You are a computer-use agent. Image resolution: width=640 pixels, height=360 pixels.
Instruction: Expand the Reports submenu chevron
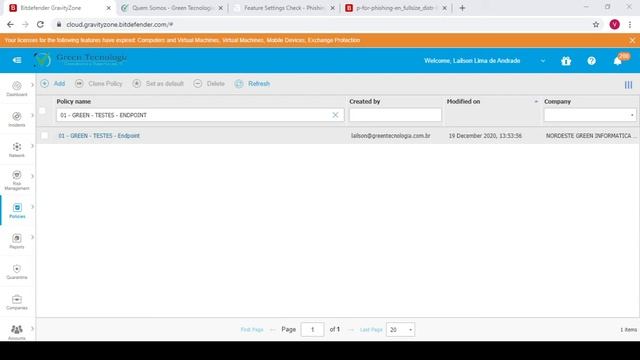(32, 237)
